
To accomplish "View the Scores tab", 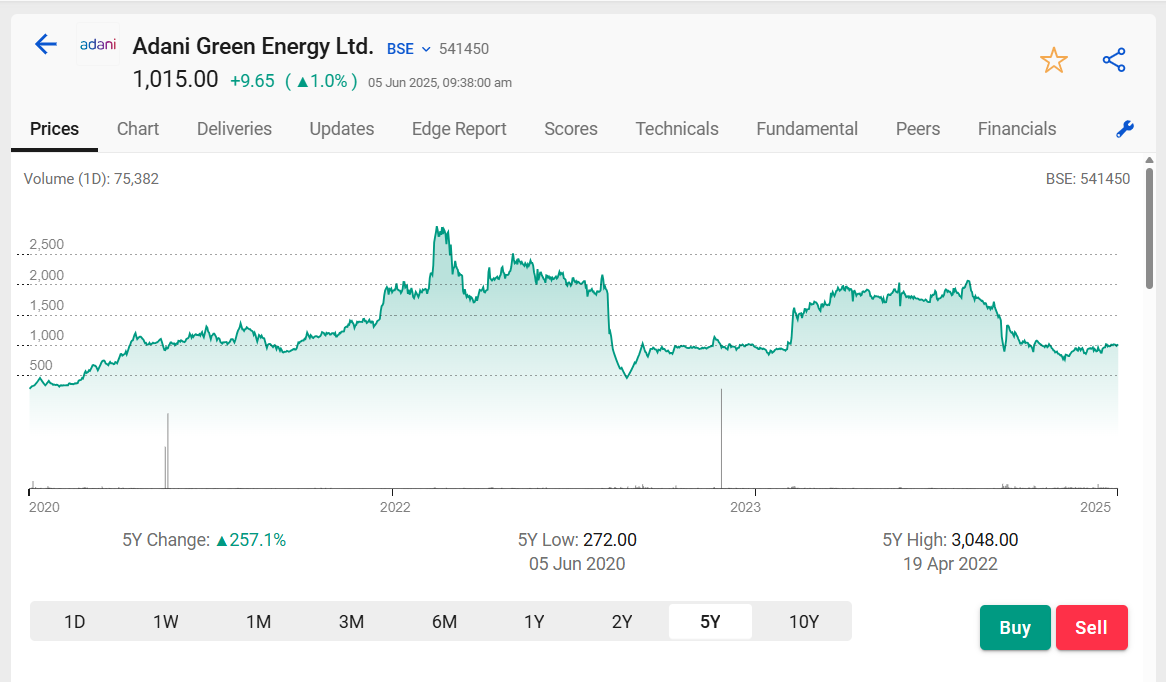I will 570,129.
